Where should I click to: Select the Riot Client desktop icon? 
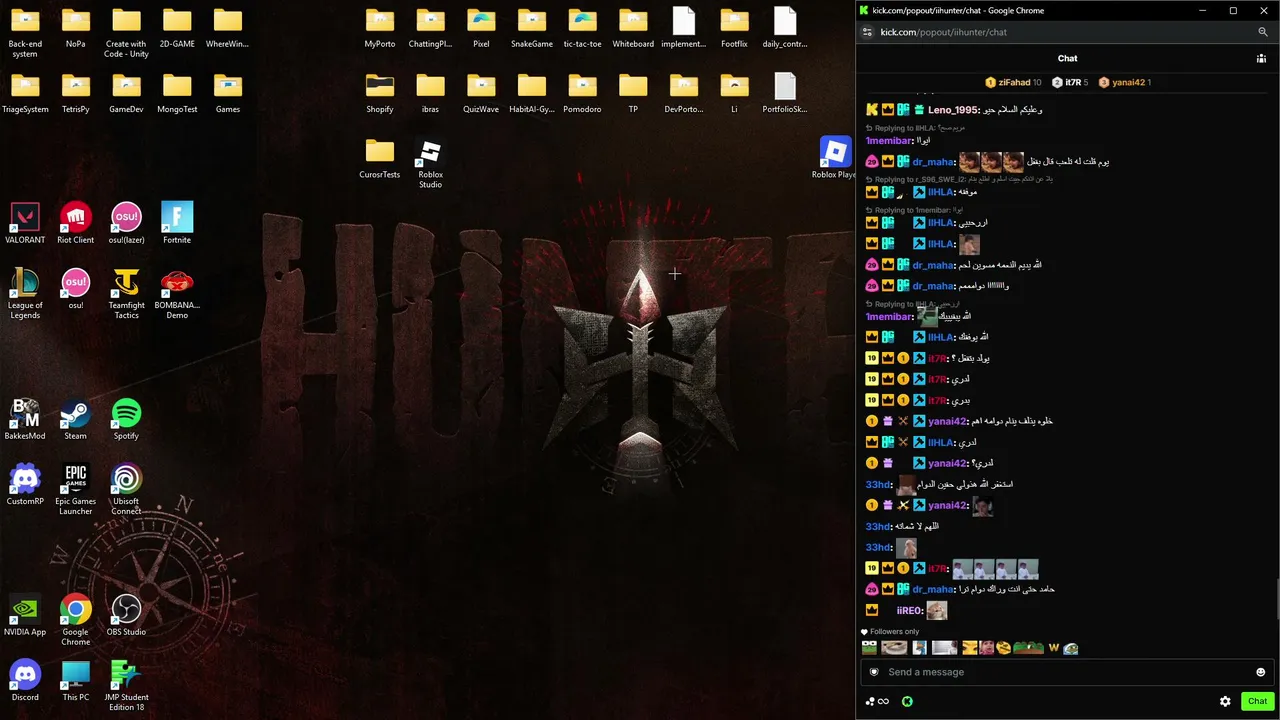[x=76, y=224]
